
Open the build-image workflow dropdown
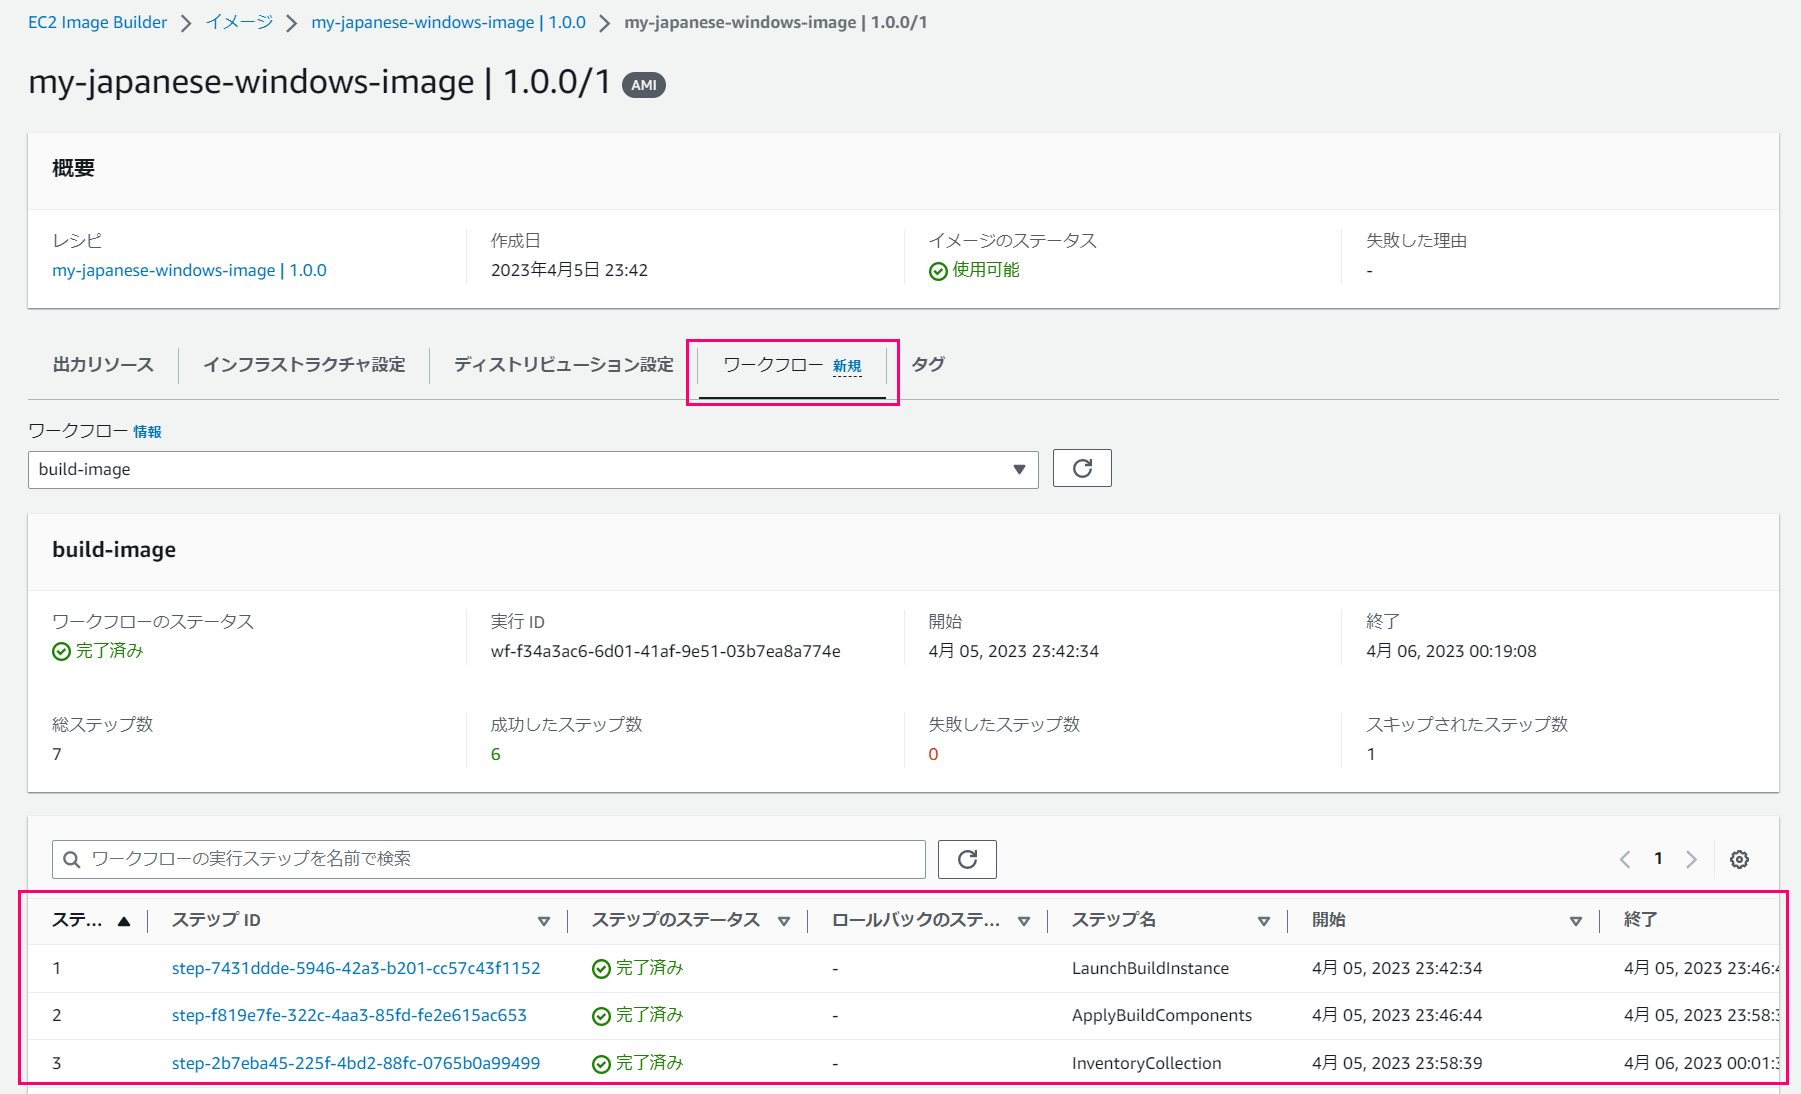(533, 469)
